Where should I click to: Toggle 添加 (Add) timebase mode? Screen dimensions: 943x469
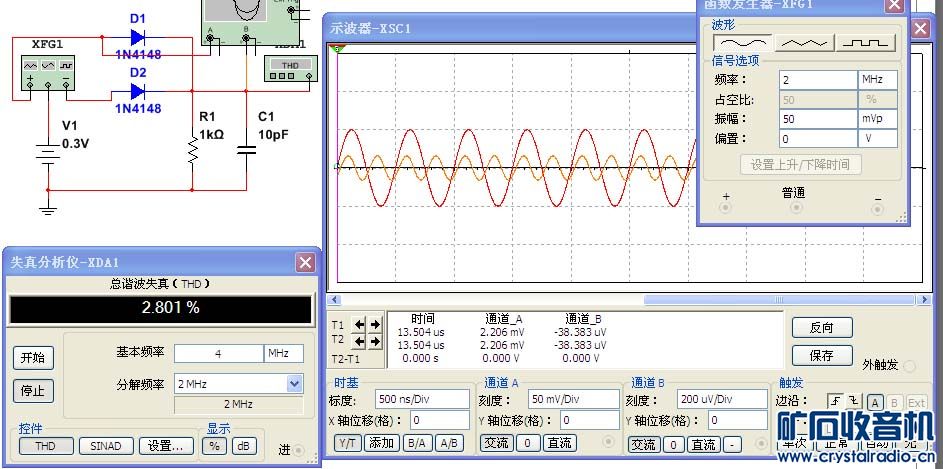[381, 444]
